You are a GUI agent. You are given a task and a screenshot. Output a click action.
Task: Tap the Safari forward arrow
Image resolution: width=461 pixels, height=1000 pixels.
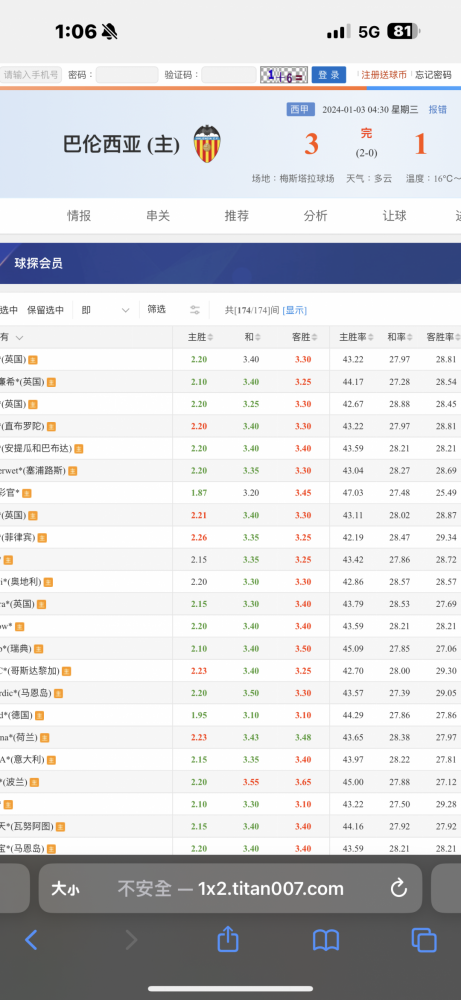[131, 939]
